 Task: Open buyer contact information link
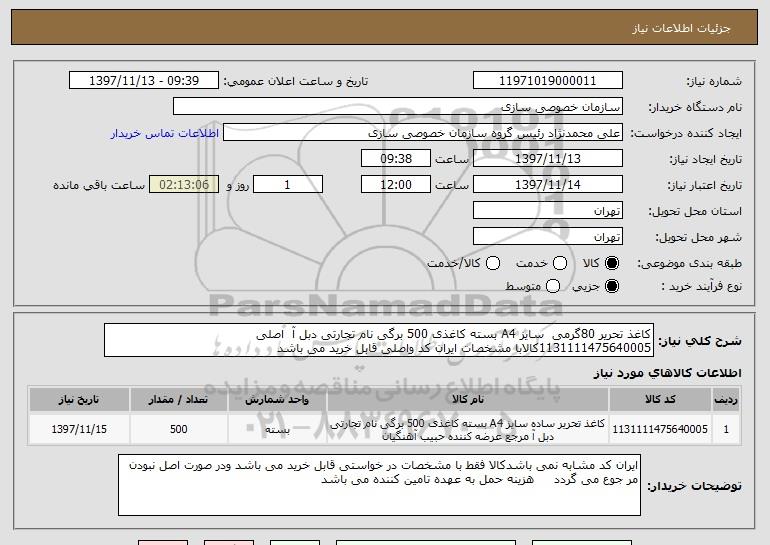(165, 133)
